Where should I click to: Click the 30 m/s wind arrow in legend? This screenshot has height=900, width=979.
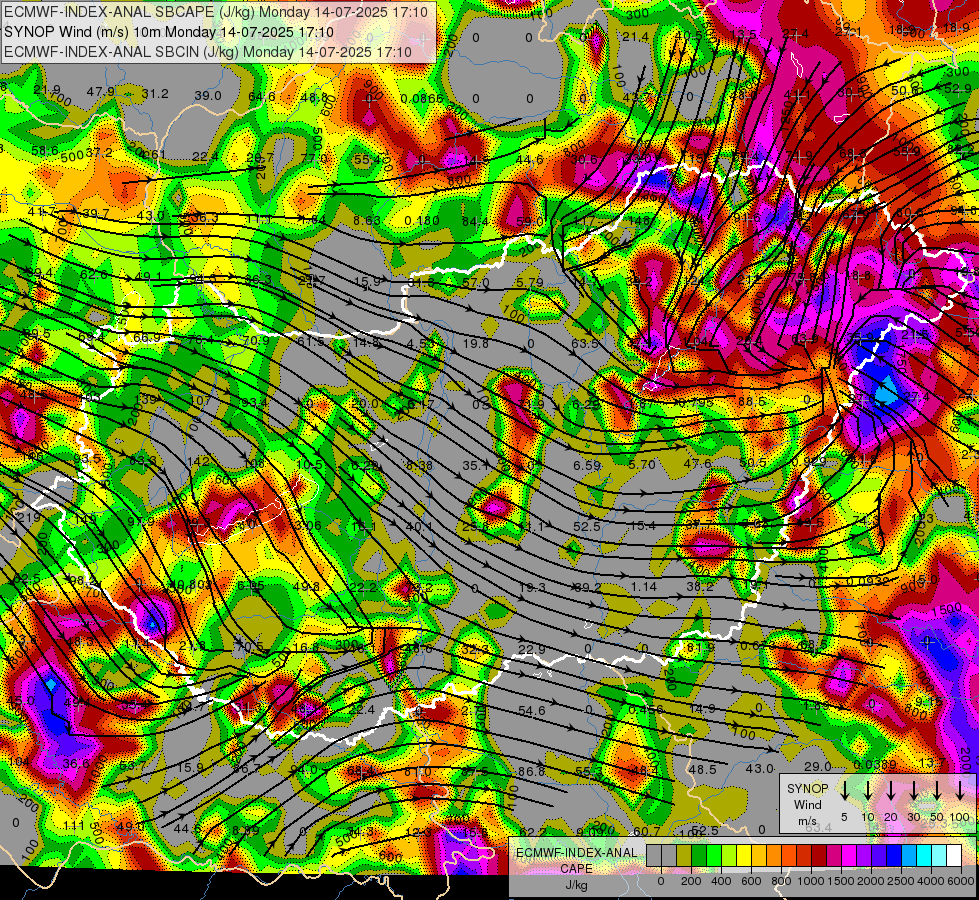pyautogui.click(x=913, y=790)
